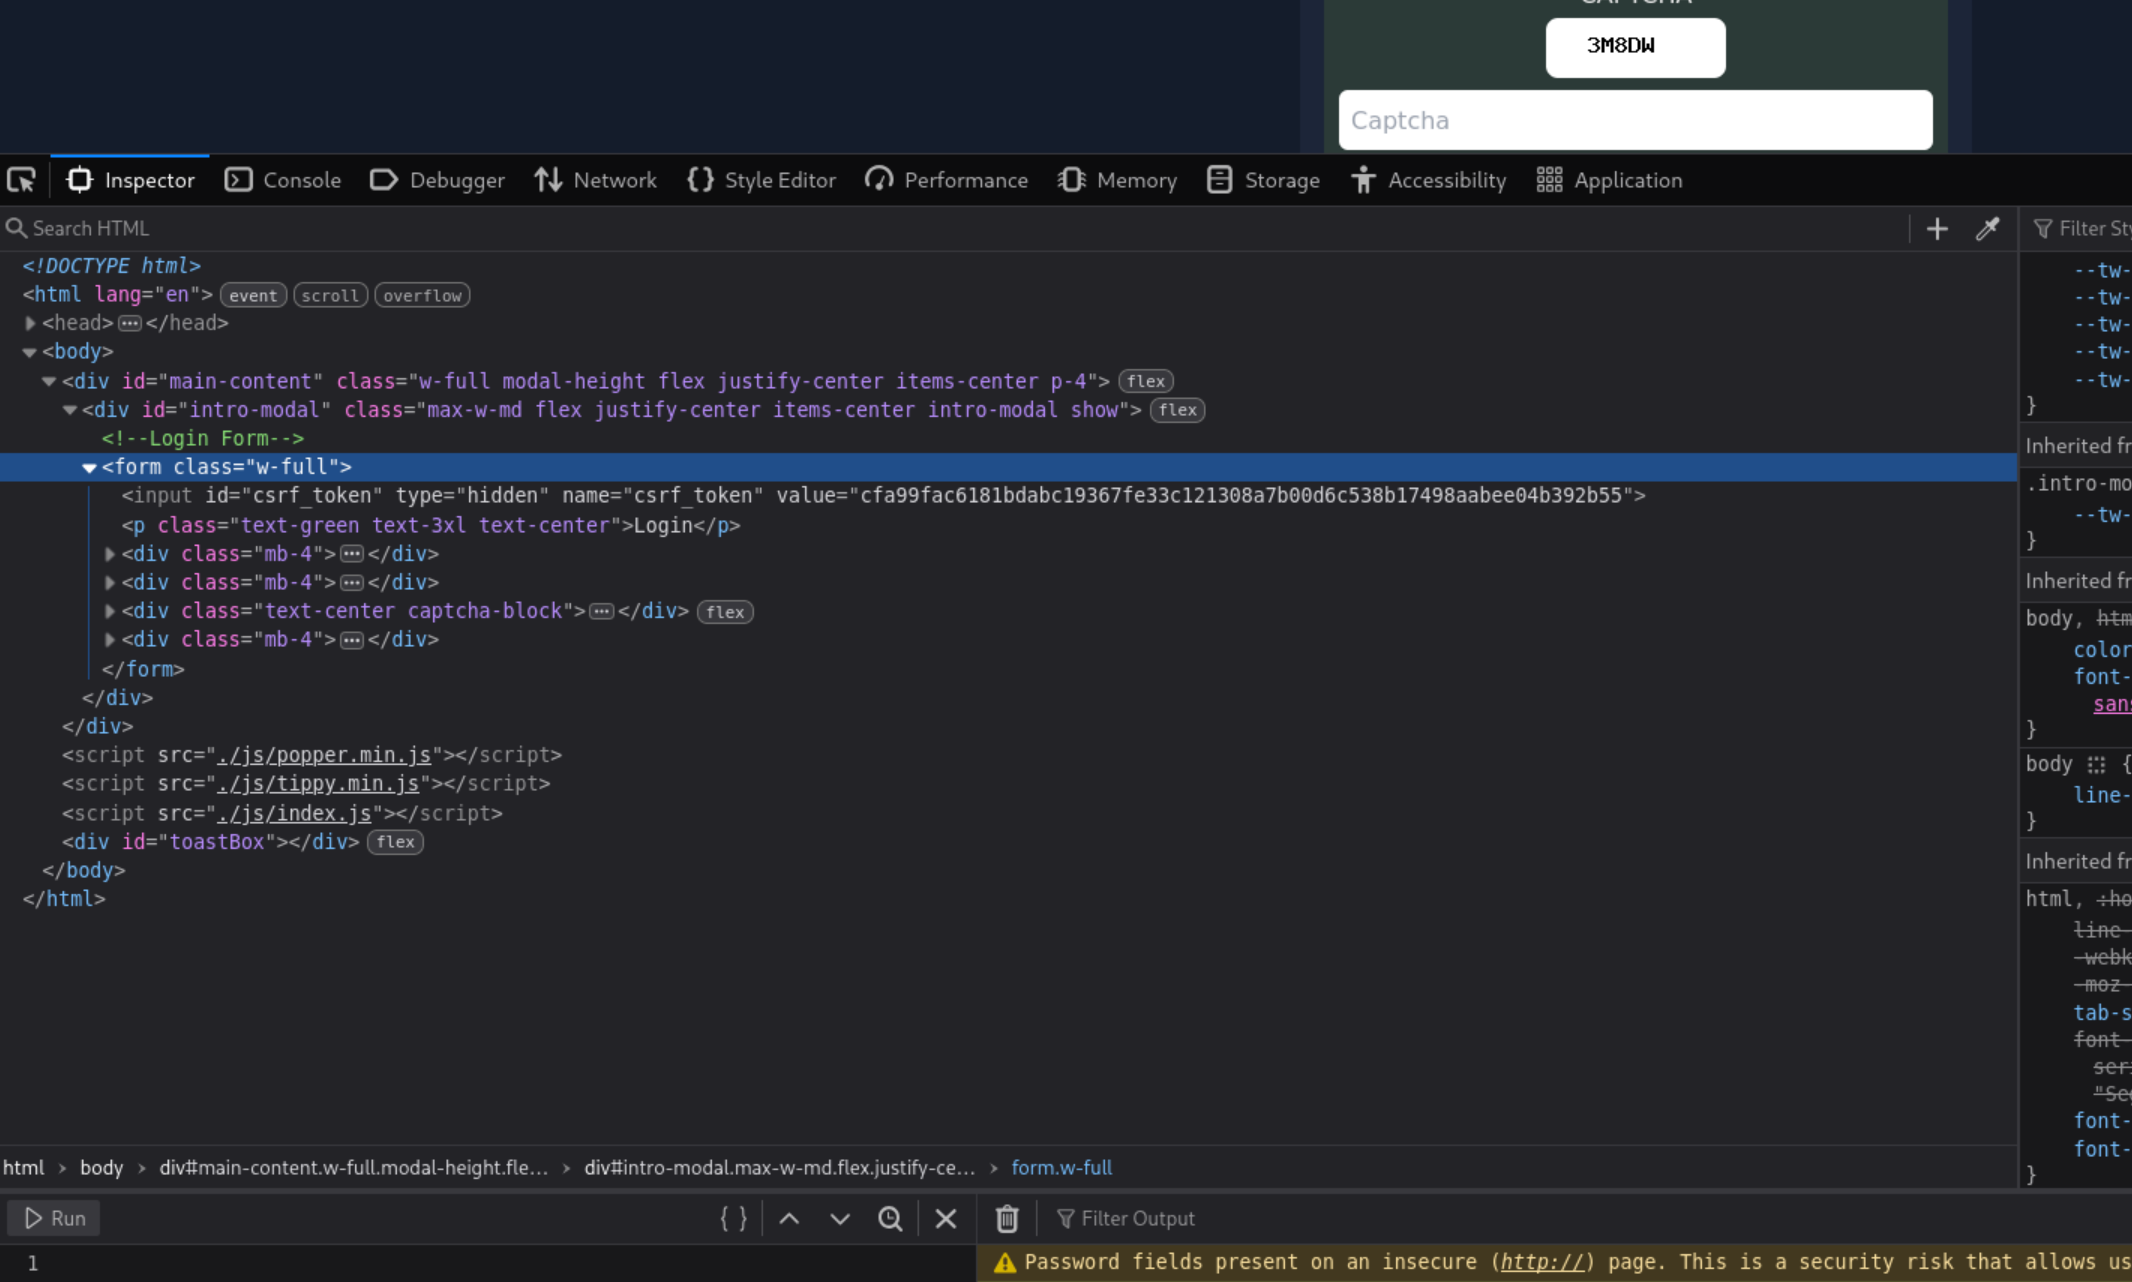
Task: Open the Accessibility tab
Action: (1429, 180)
